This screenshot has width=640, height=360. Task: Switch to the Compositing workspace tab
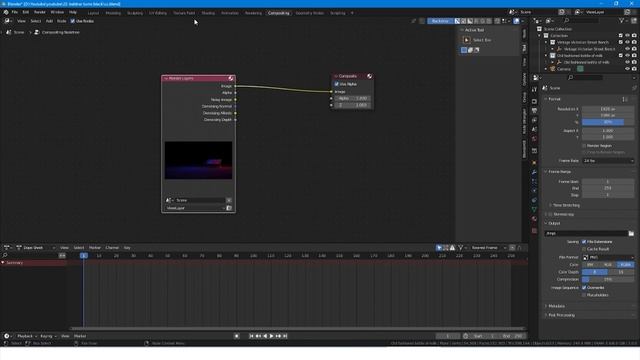279,13
